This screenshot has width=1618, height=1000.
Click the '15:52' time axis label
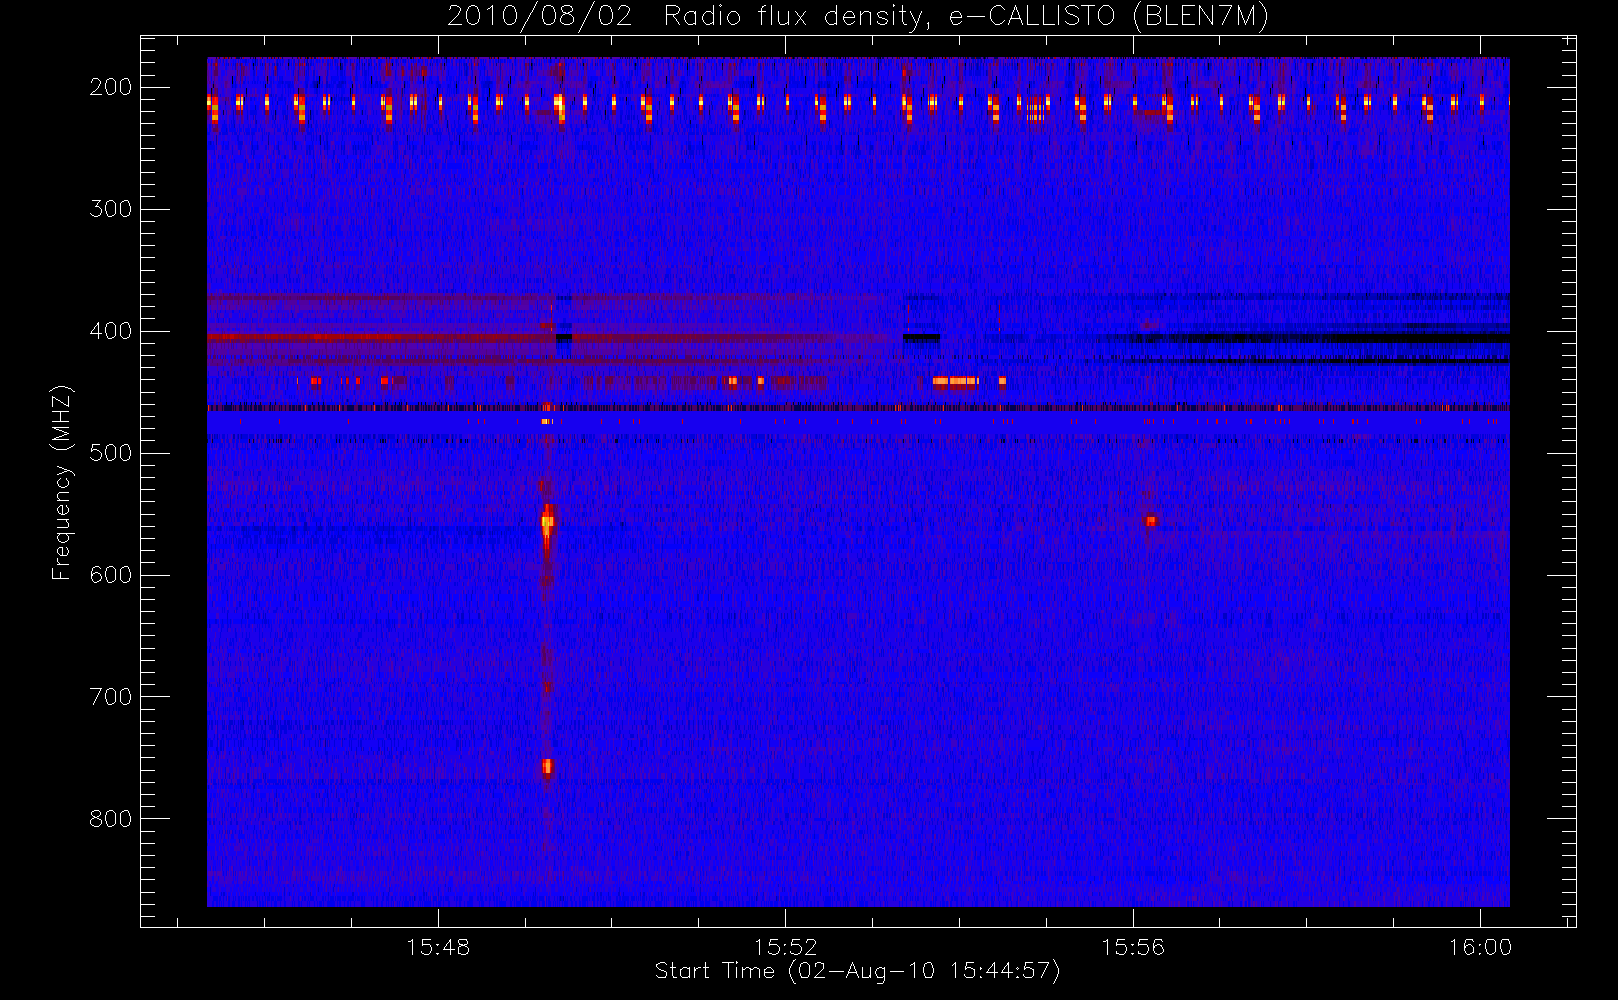(x=785, y=947)
